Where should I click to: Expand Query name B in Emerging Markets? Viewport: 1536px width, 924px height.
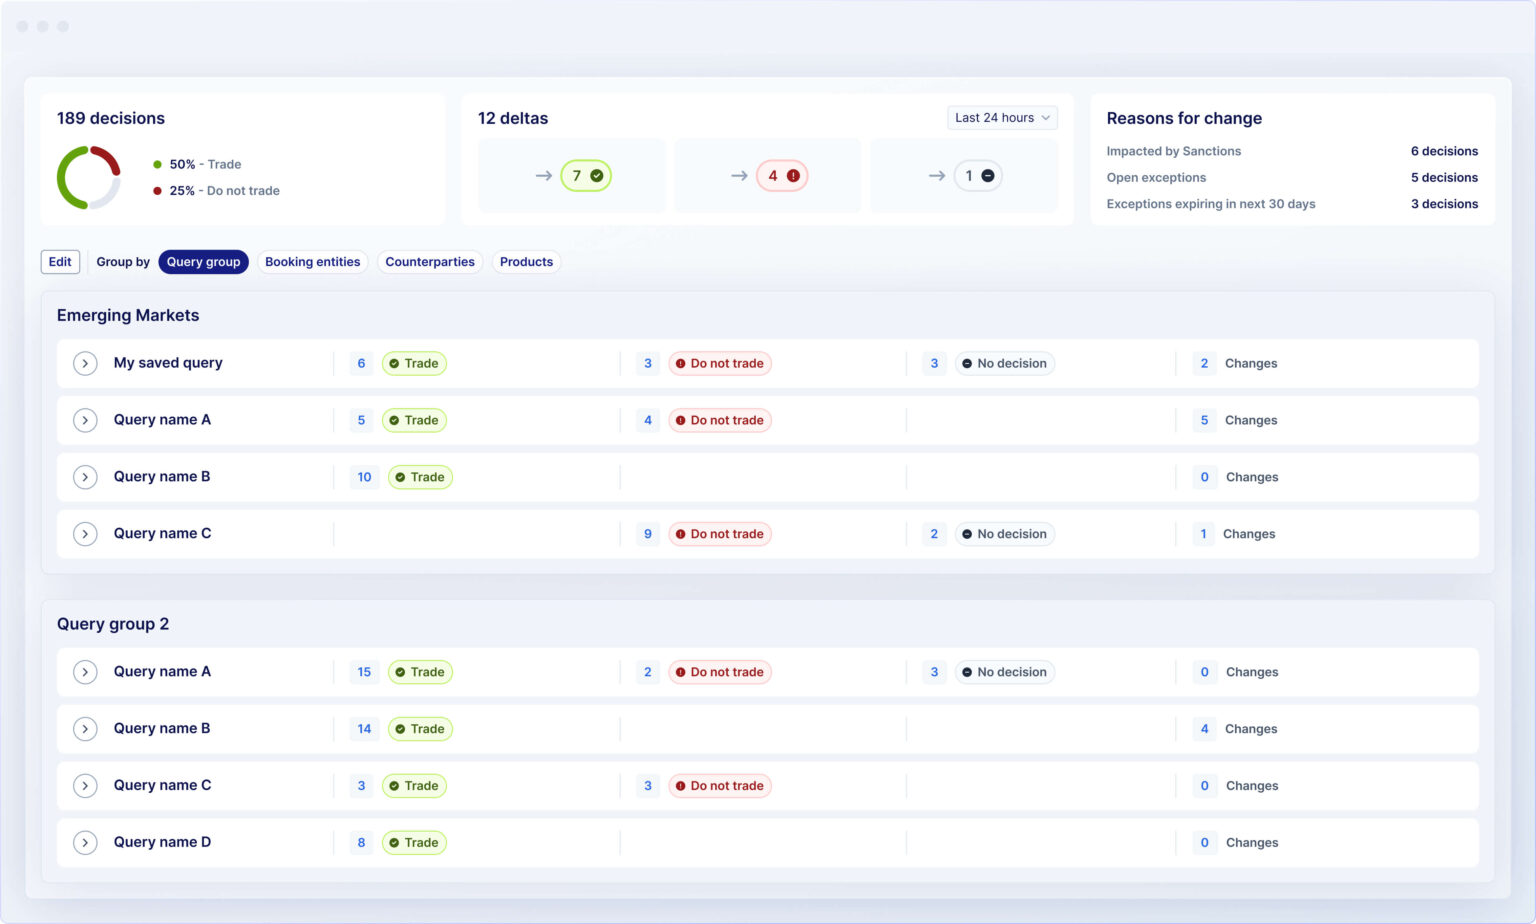click(x=85, y=477)
